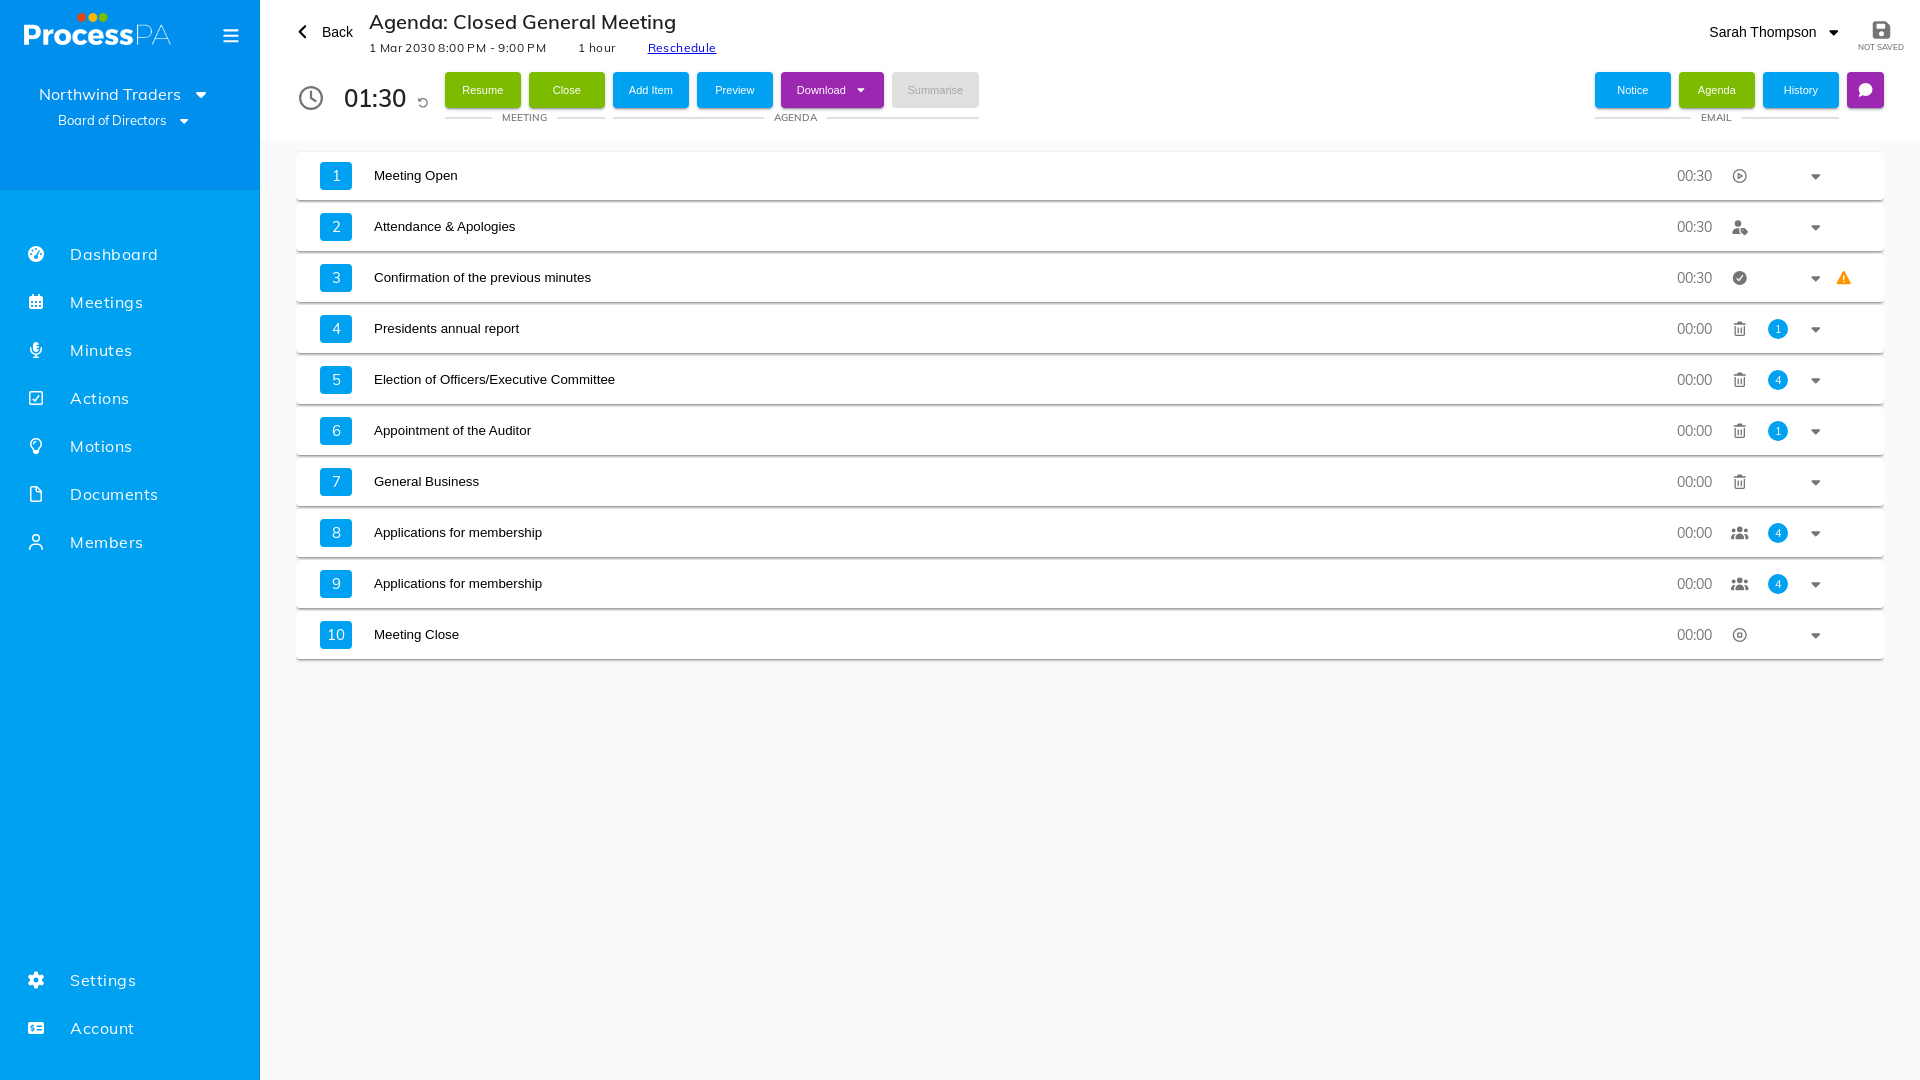
Task: Click the attendance person icon on item 2
Action: [1740, 227]
